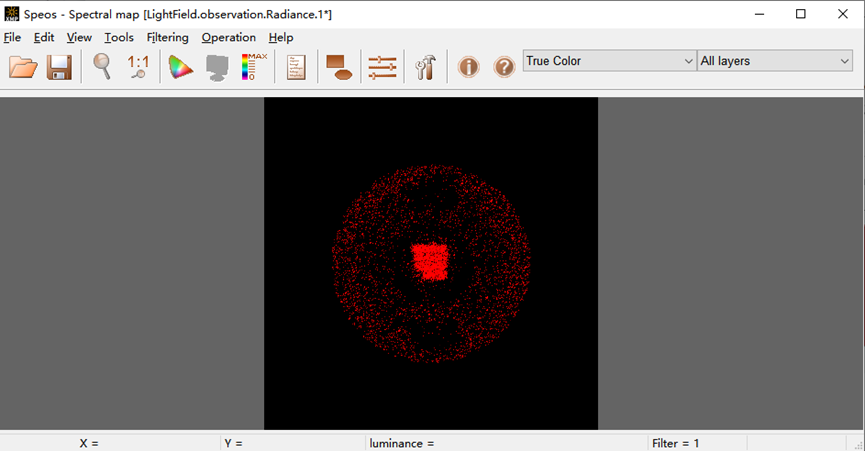This screenshot has width=865, height=451.
Task: Open the Tools menu
Action: point(119,37)
